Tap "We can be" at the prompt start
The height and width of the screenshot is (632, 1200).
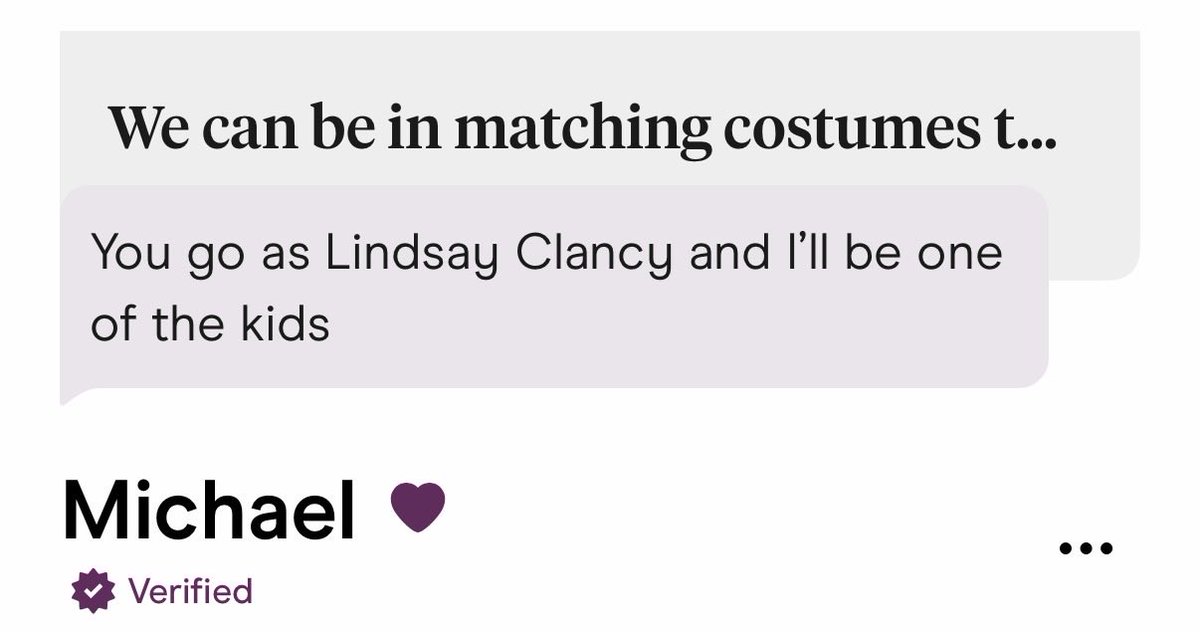(236, 128)
